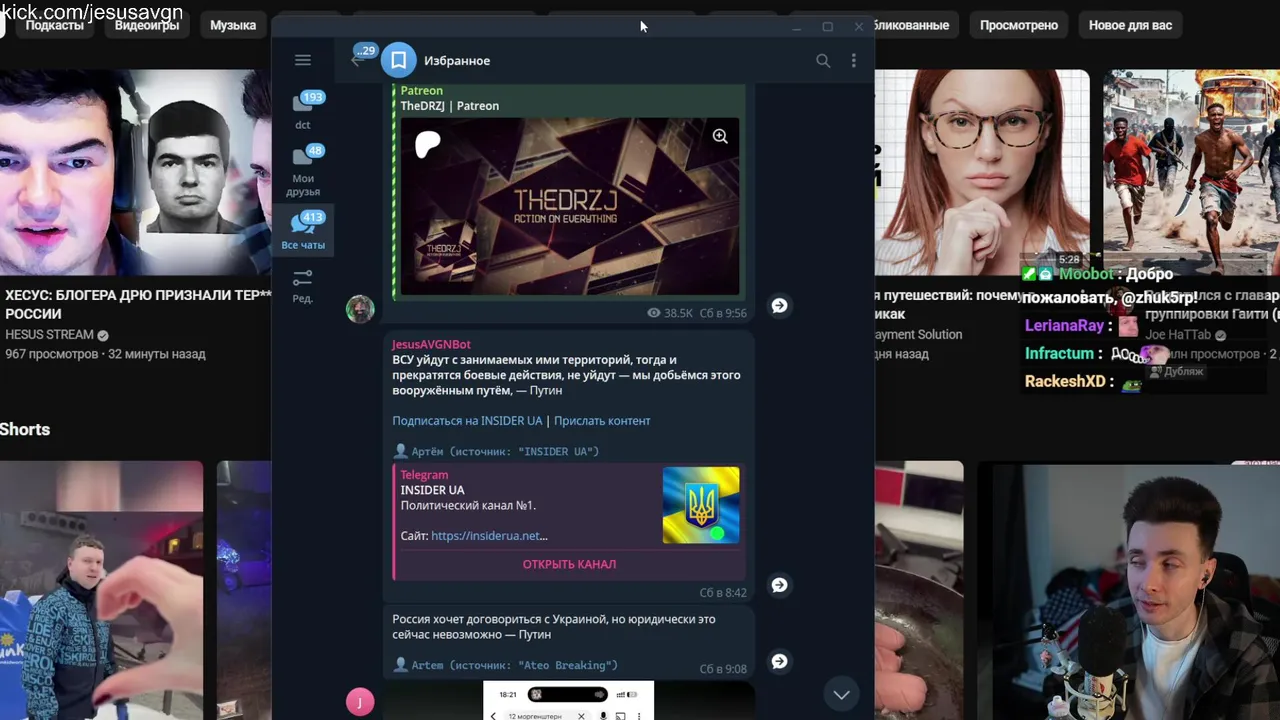This screenshot has height=720, width=1280.
Task: Open the Ред. folder editor
Action: tap(303, 286)
